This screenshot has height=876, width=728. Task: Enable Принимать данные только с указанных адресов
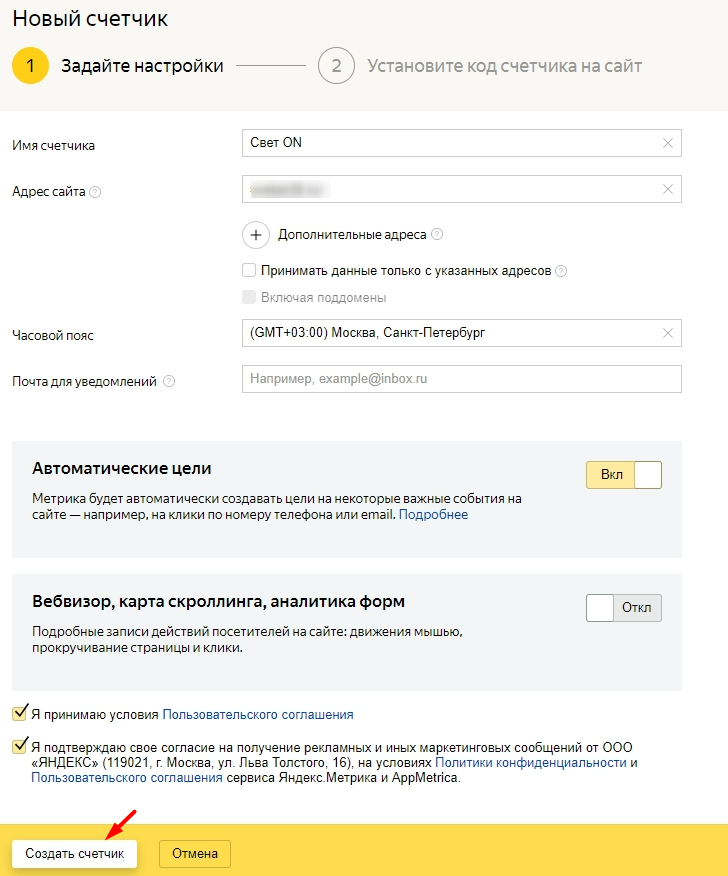coord(249,270)
